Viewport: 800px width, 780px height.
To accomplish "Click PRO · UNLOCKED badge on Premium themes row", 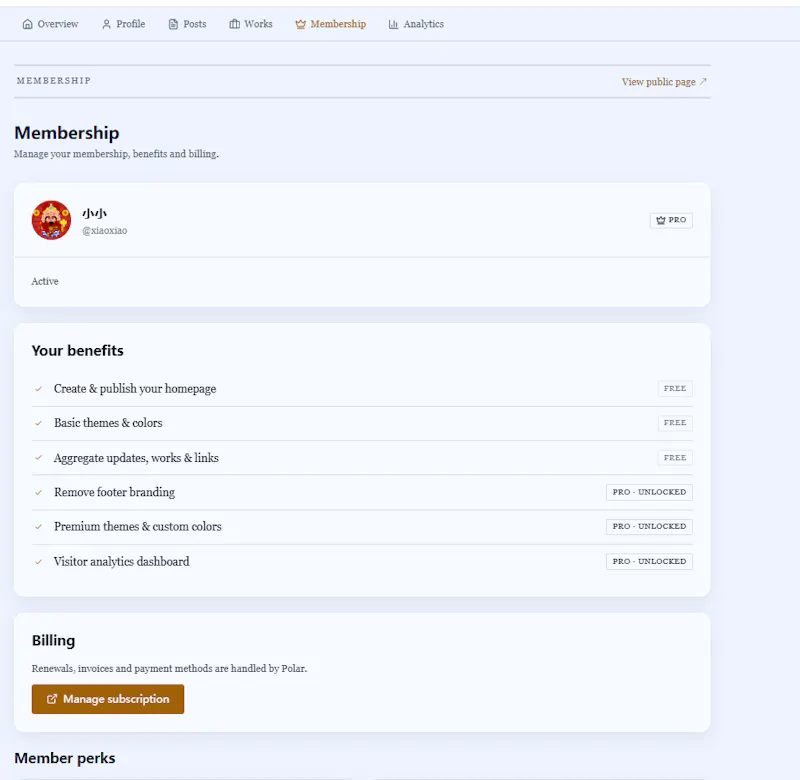I will click(649, 526).
